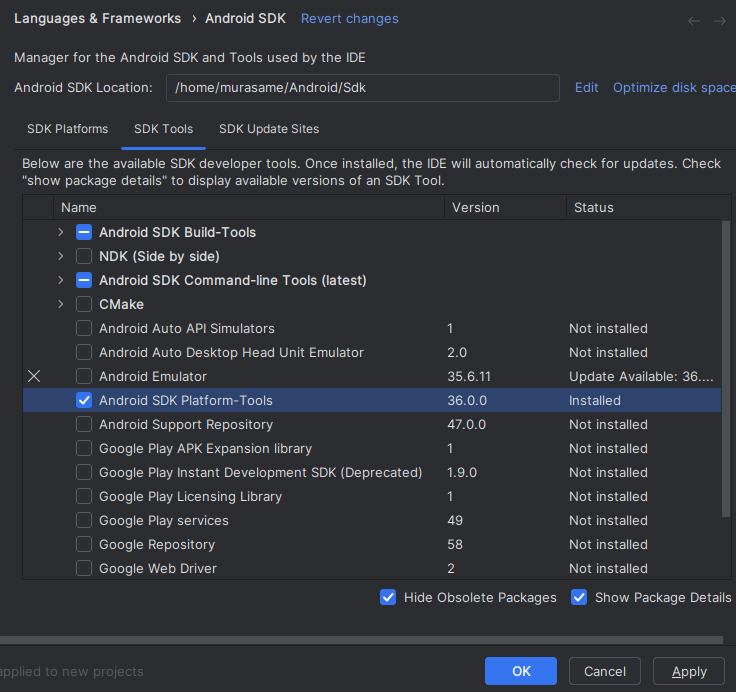Click the Edit link for SDK location
This screenshot has height=692, width=736.
point(586,88)
